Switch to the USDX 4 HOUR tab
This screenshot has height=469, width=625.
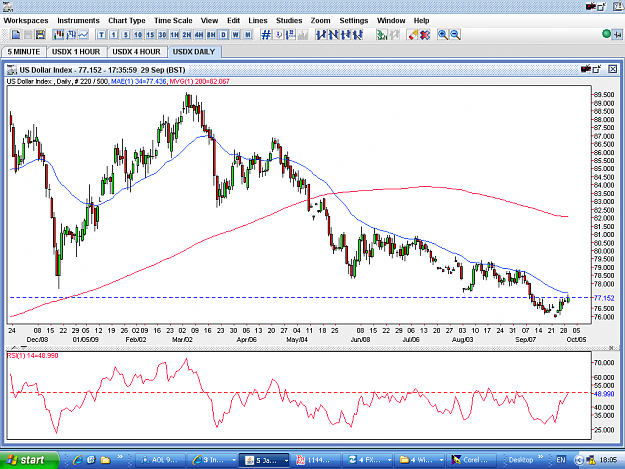[136, 52]
